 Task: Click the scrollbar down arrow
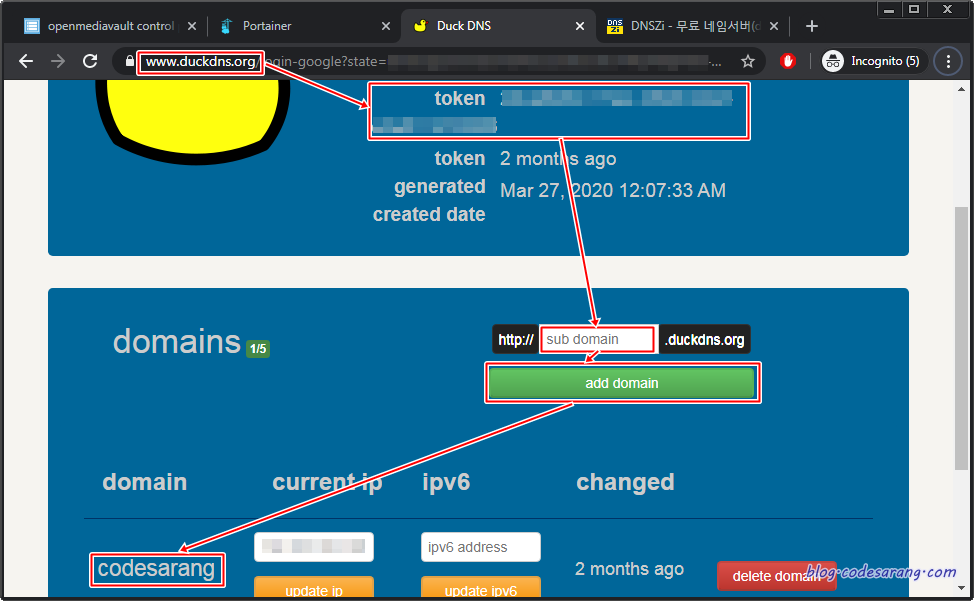(962, 587)
